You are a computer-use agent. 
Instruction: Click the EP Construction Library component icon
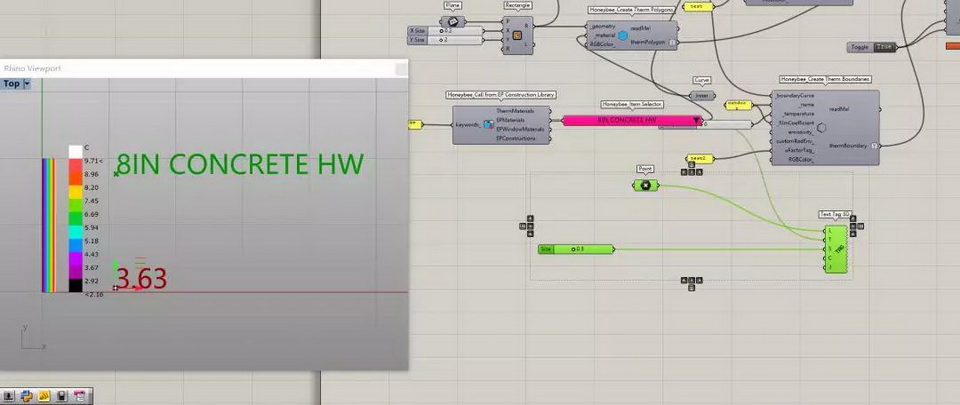click(x=488, y=125)
